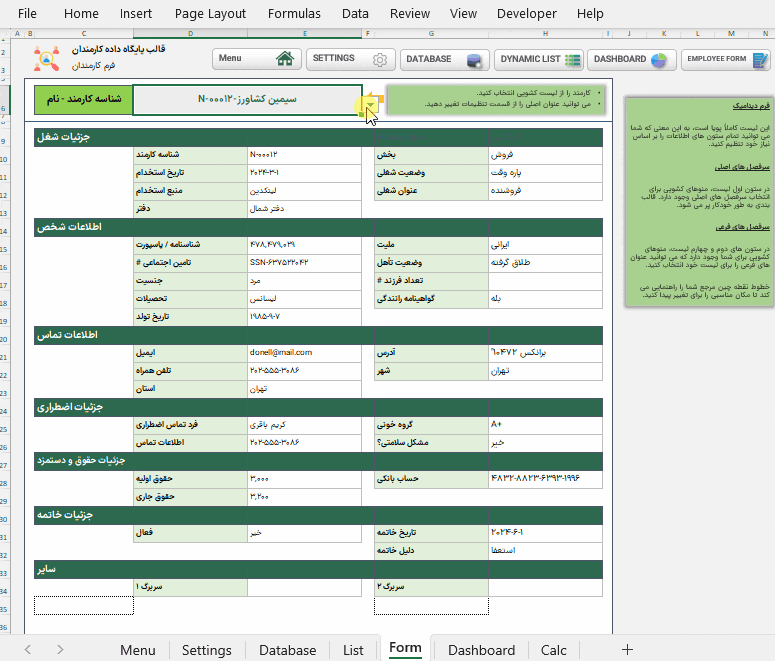This screenshot has width=775, height=661.
Task: Click the employee database logo icon
Action: click(46, 58)
